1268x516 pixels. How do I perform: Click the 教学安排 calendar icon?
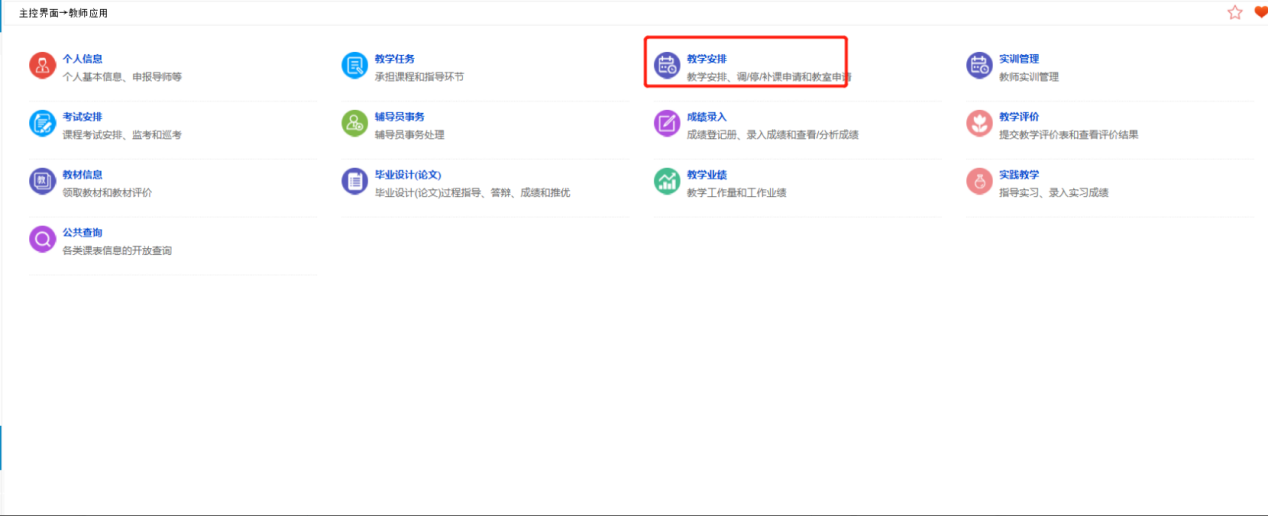(x=666, y=66)
